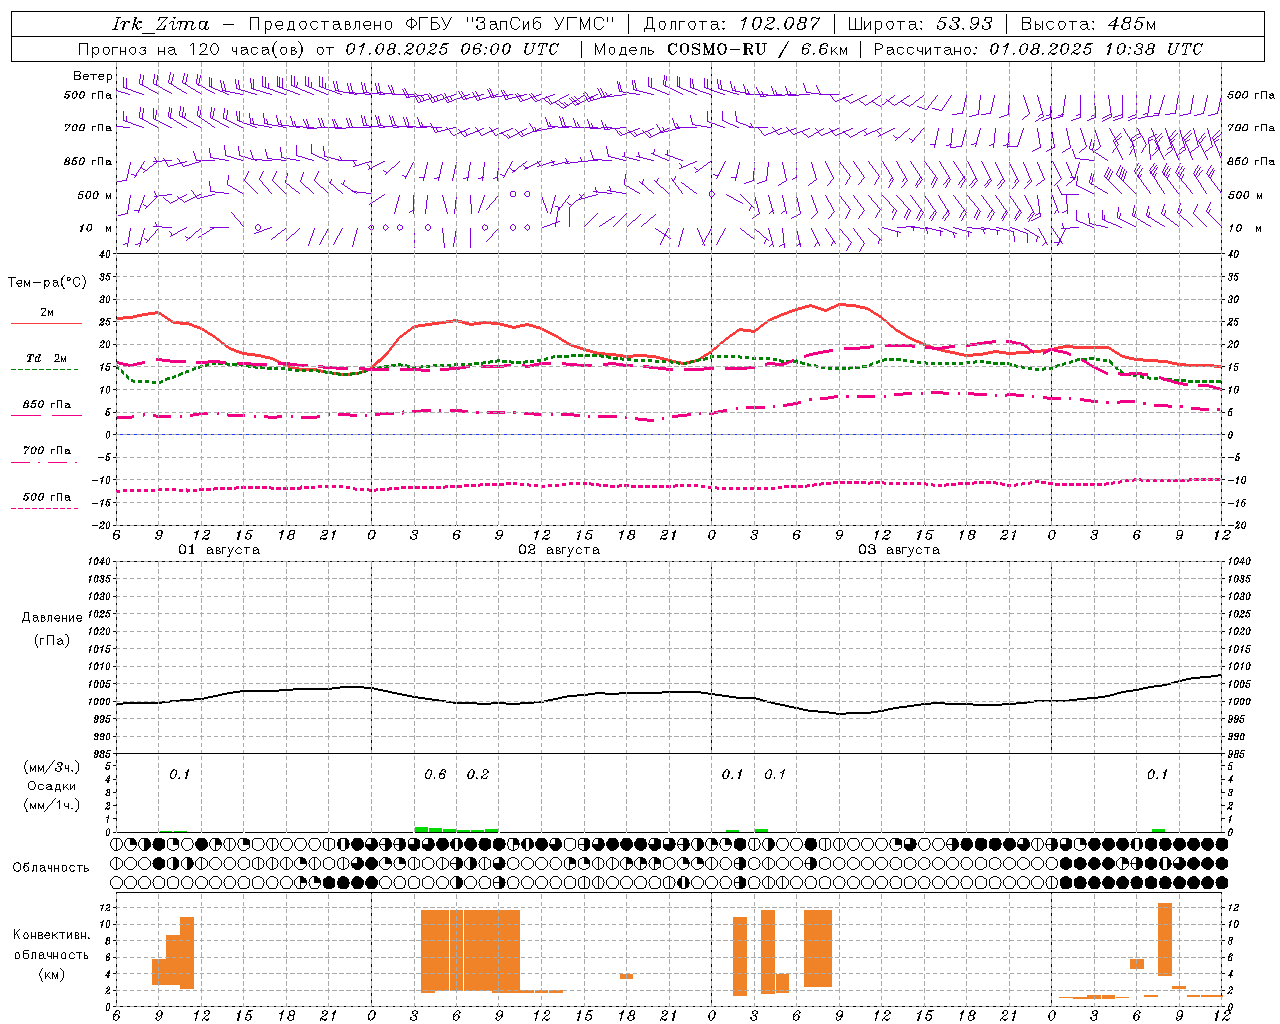1280x1024 pixels.
Task: Click the 10 м label left of wind panel
Action: click(95, 229)
